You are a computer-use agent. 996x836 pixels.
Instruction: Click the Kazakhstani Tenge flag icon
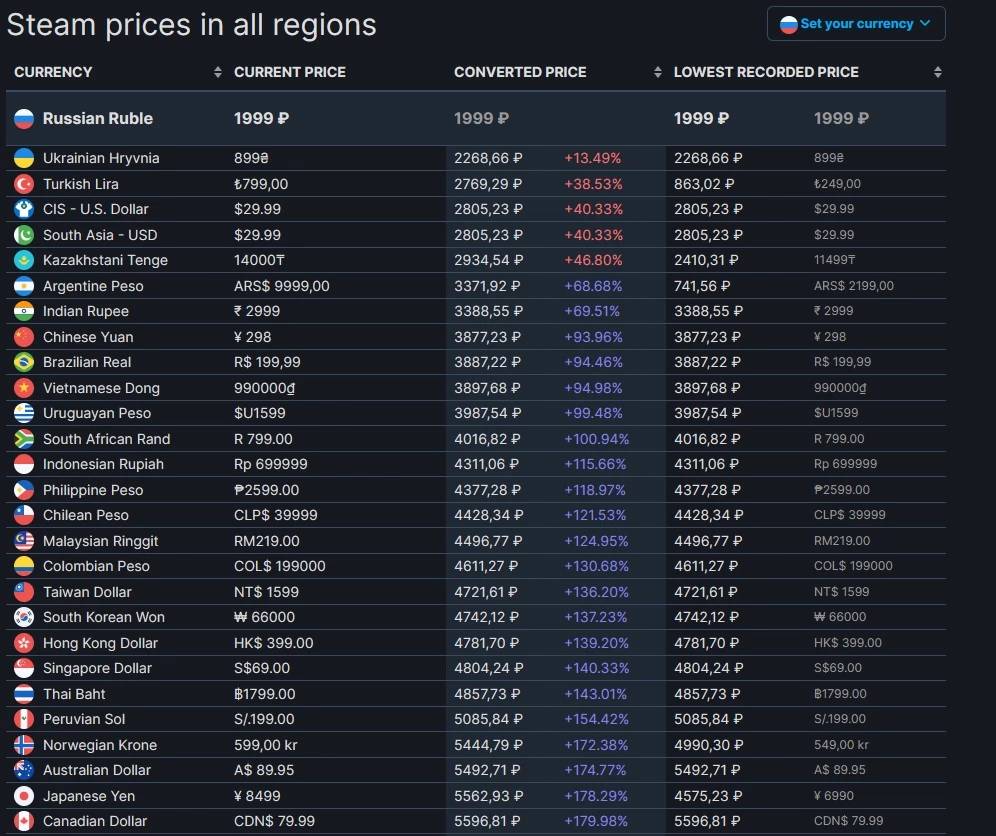pyautogui.click(x=24, y=260)
